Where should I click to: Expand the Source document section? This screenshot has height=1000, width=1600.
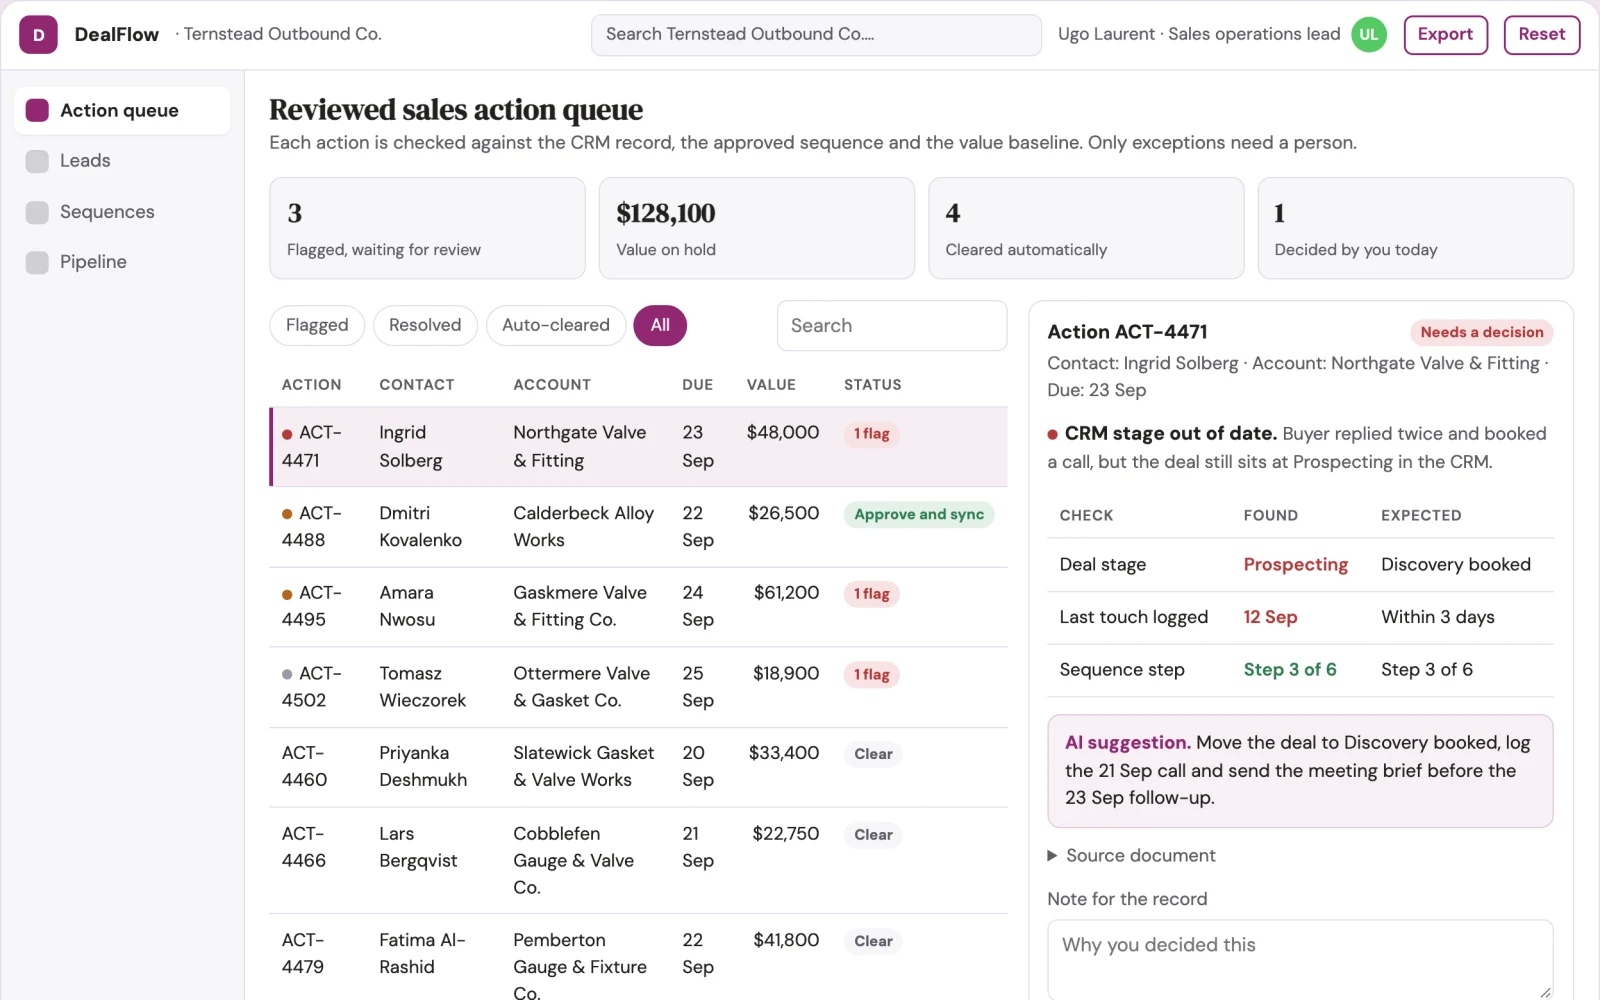1131,856
